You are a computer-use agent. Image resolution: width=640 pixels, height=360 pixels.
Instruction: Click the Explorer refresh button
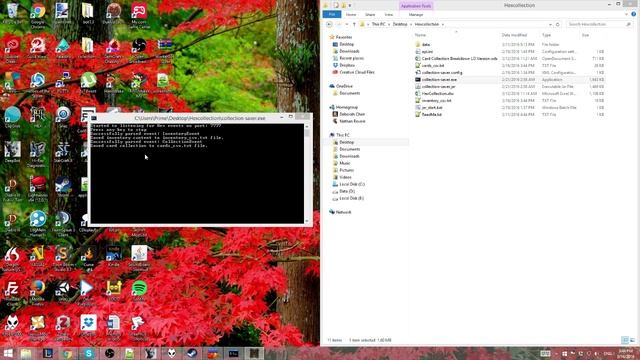coord(558,24)
